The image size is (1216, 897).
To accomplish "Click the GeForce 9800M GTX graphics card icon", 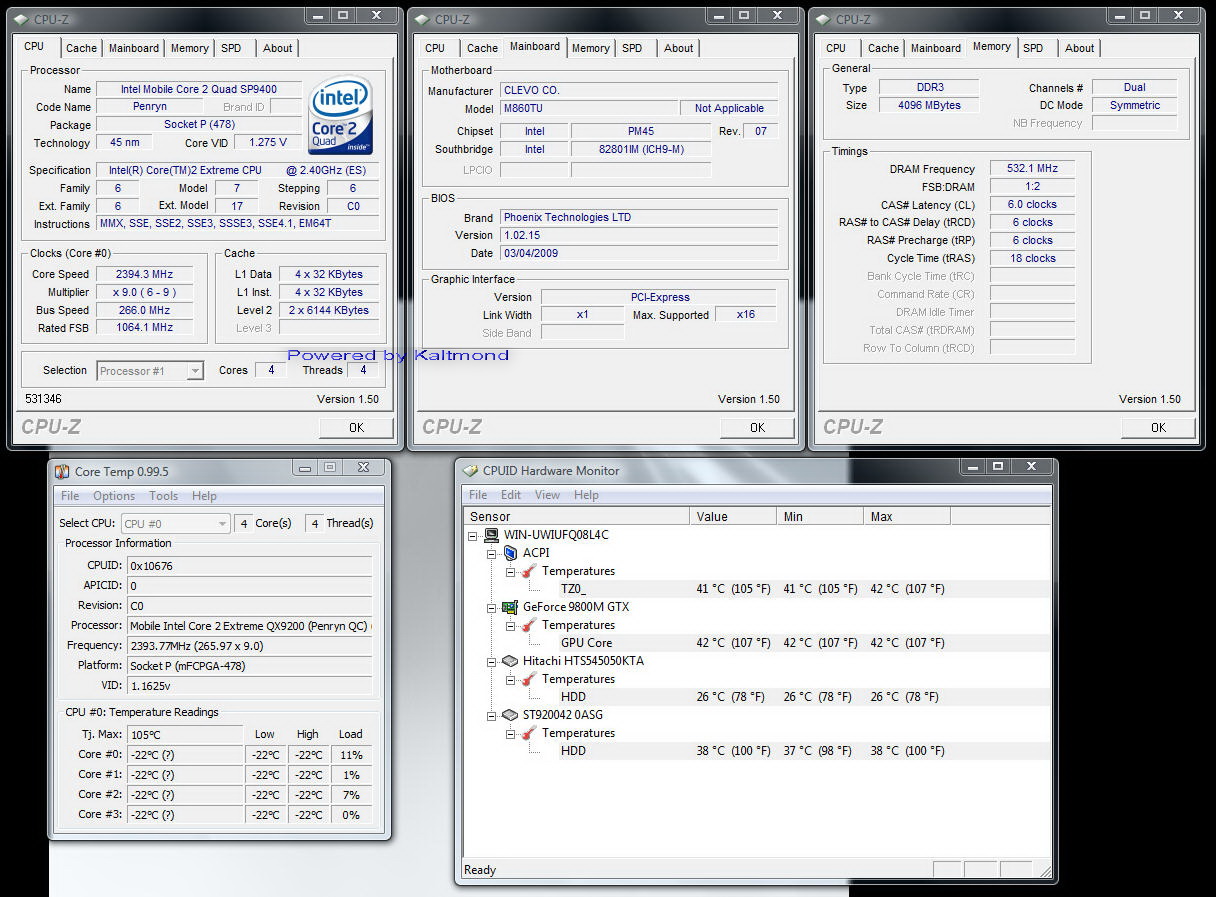I will pyautogui.click(x=511, y=607).
